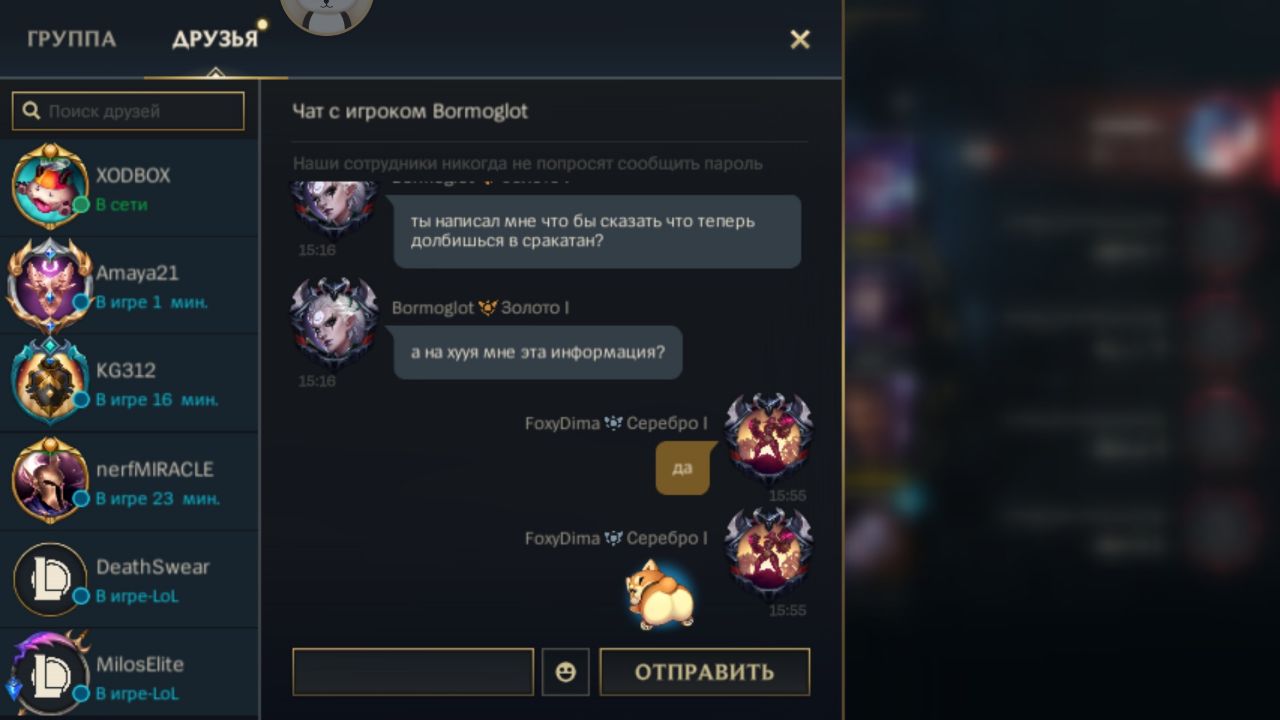
Task: Close the friends panel with X
Action: (x=800, y=39)
